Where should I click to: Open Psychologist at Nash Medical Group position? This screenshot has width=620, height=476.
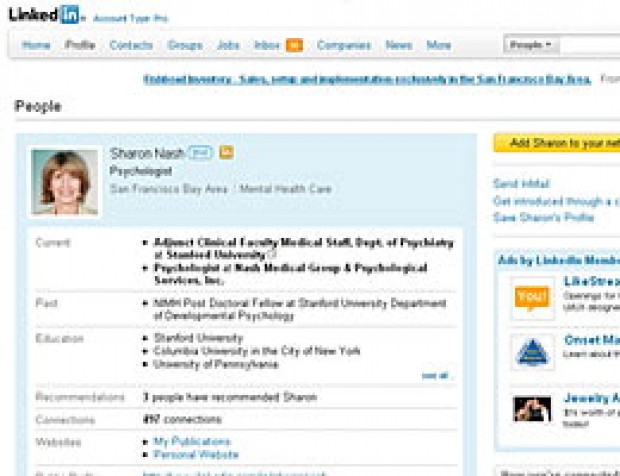pos(291,274)
